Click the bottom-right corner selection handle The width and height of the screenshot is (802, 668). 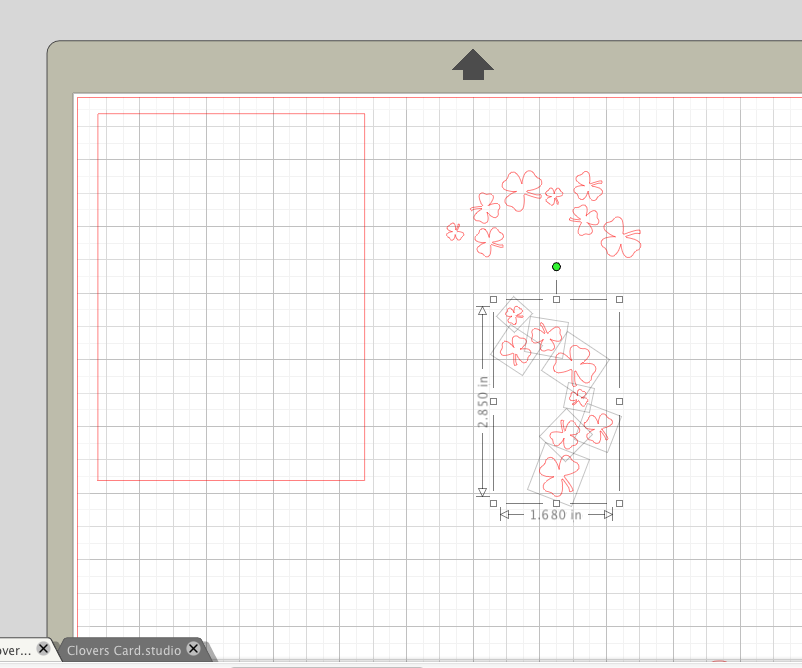[622, 503]
